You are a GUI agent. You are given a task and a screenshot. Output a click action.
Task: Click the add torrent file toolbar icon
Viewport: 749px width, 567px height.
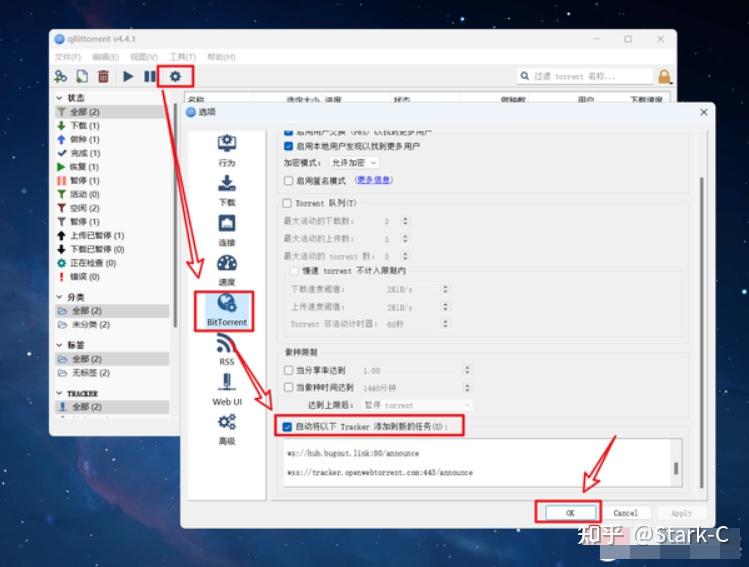(x=82, y=76)
